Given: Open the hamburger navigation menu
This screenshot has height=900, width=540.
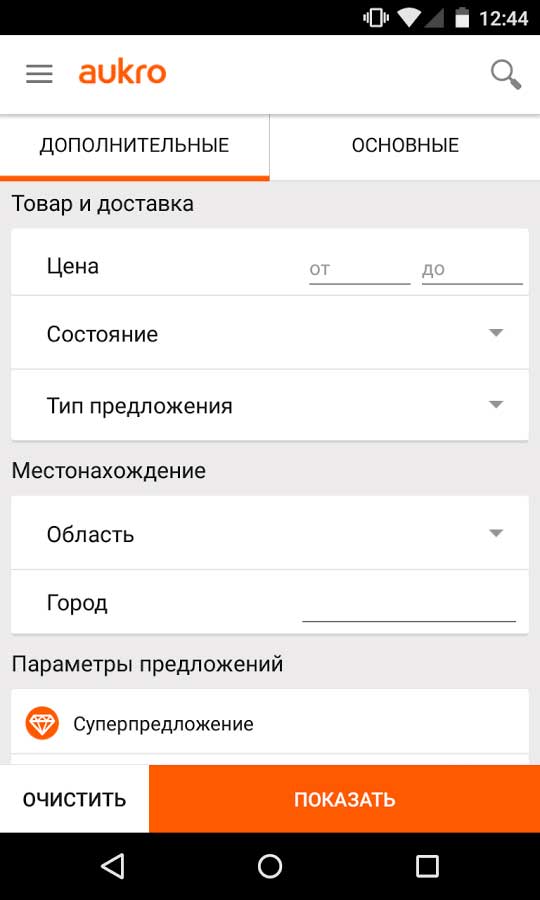Looking at the screenshot, I should pos(40,74).
